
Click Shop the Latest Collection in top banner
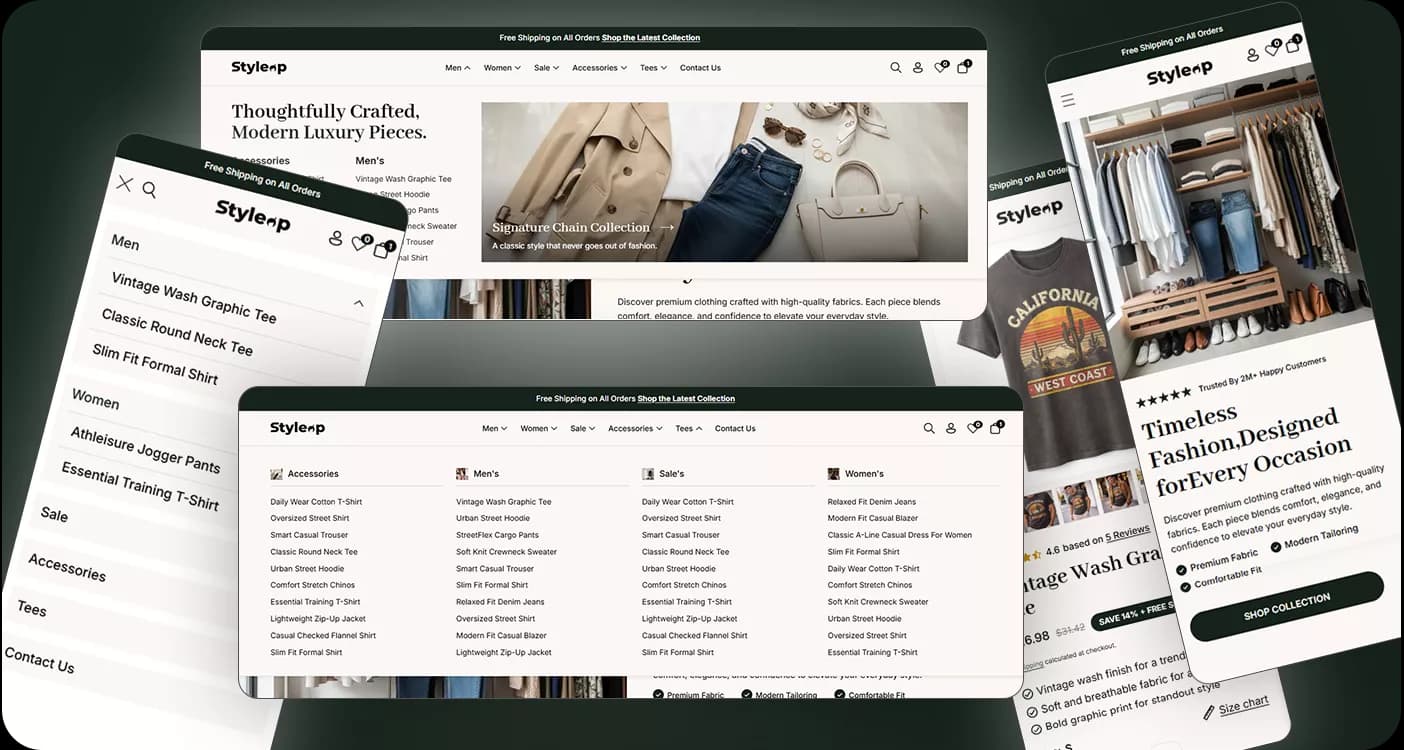(651, 38)
